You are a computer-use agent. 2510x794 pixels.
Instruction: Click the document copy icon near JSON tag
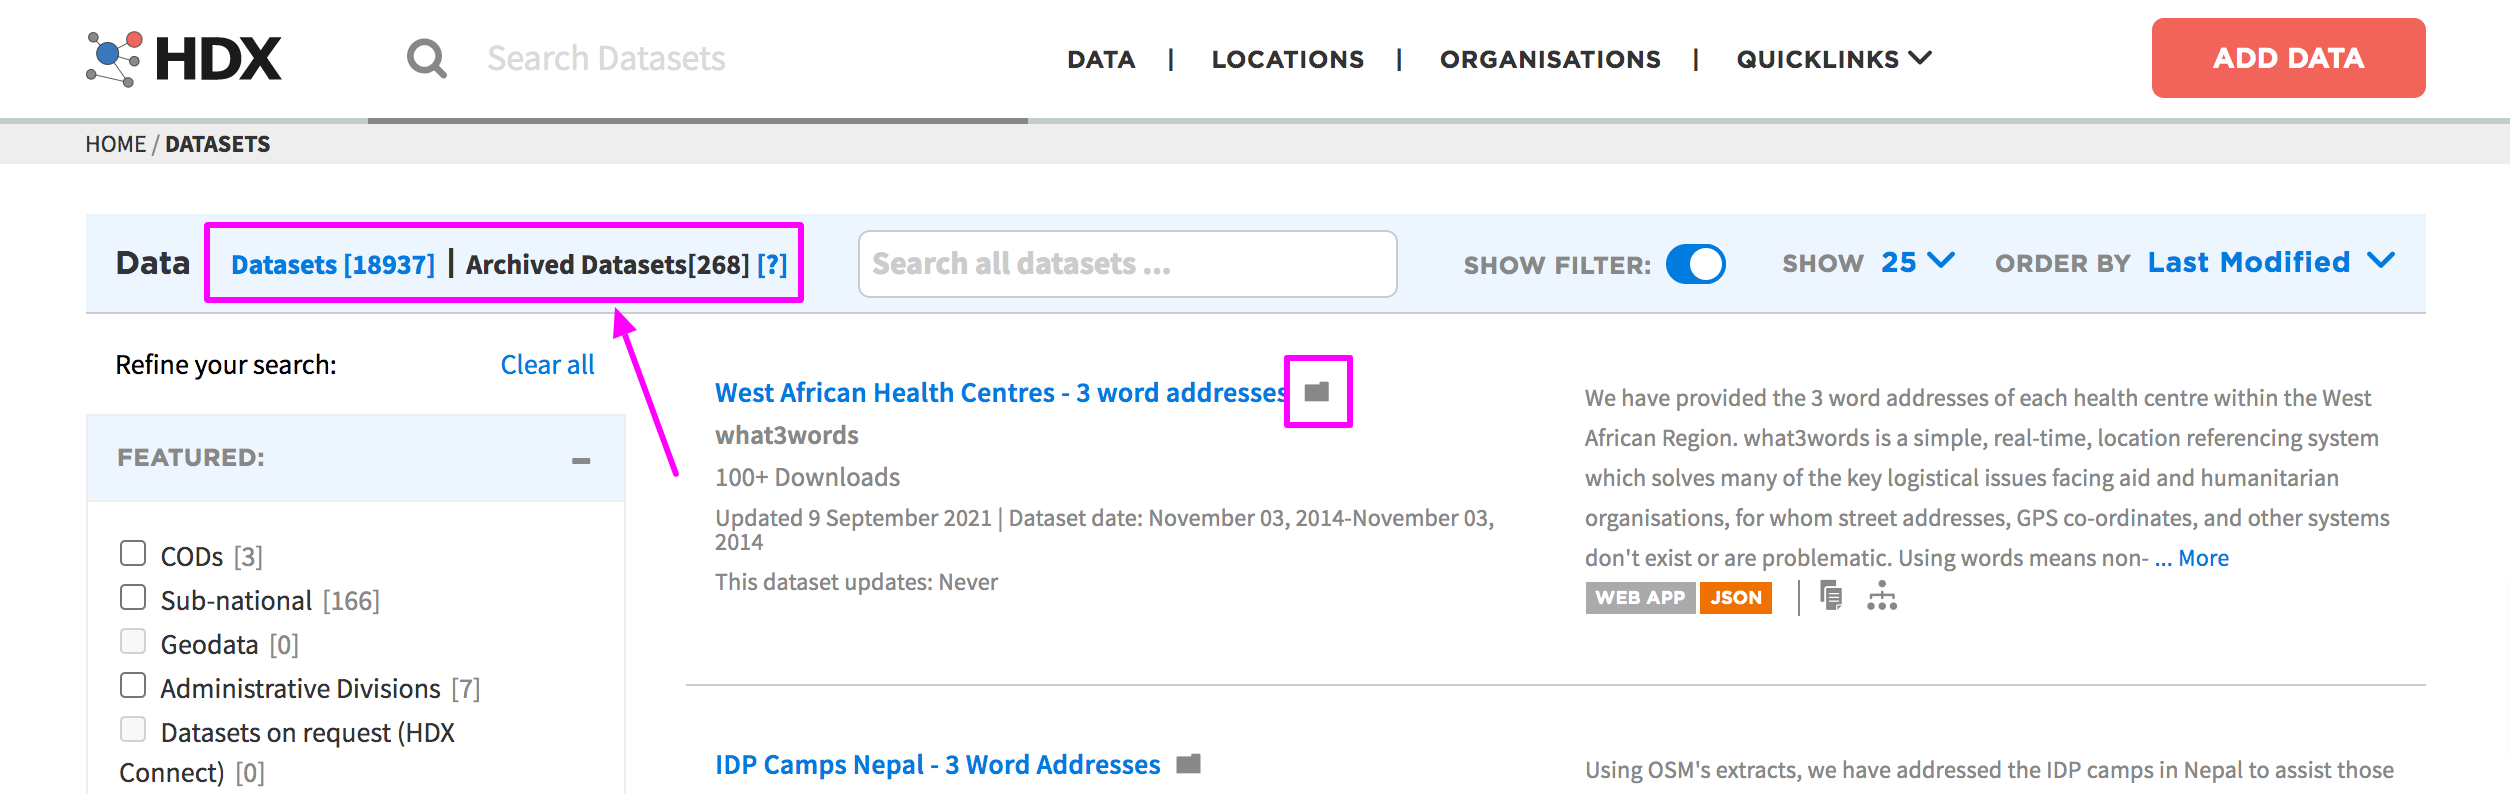click(x=1831, y=597)
